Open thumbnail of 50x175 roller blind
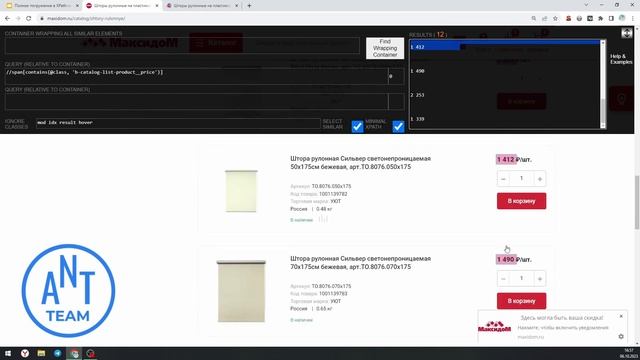Viewport: 640px width, 360px height. click(x=241, y=191)
